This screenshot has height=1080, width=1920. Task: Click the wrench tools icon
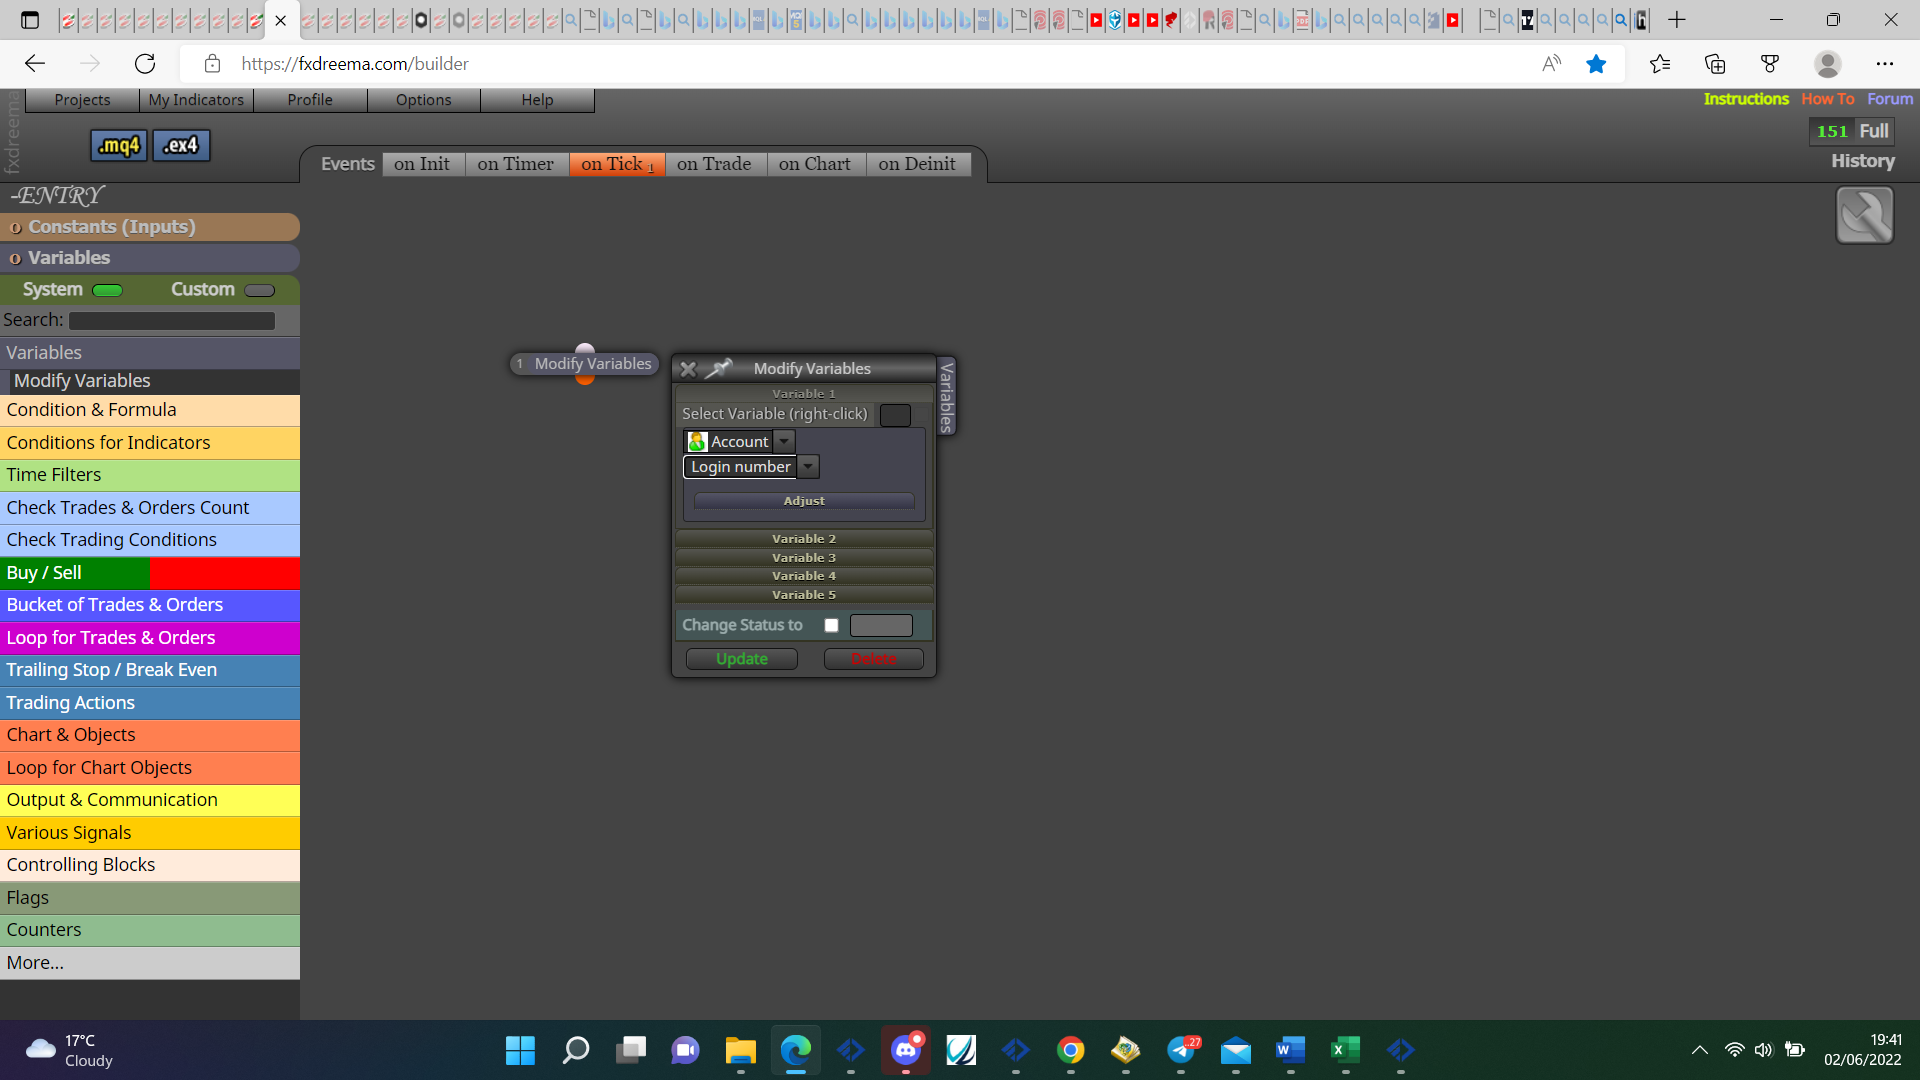coord(1864,215)
